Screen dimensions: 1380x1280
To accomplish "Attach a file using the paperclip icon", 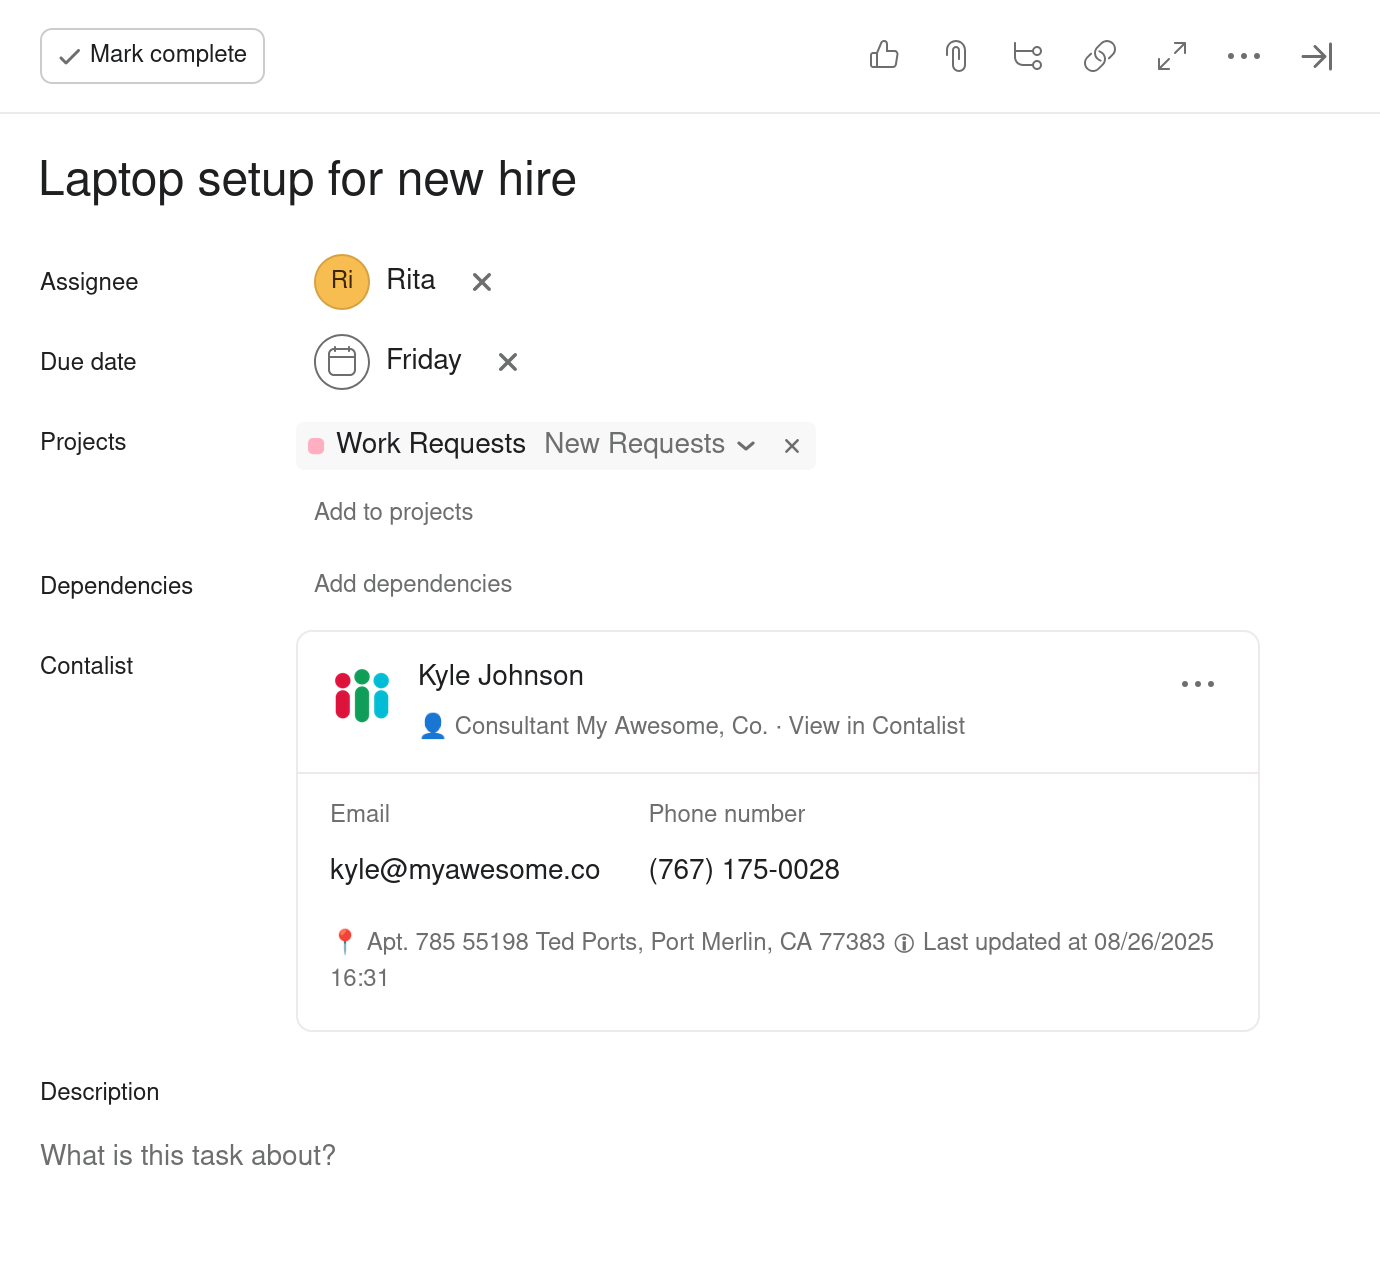I will click(x=956, y=56).
